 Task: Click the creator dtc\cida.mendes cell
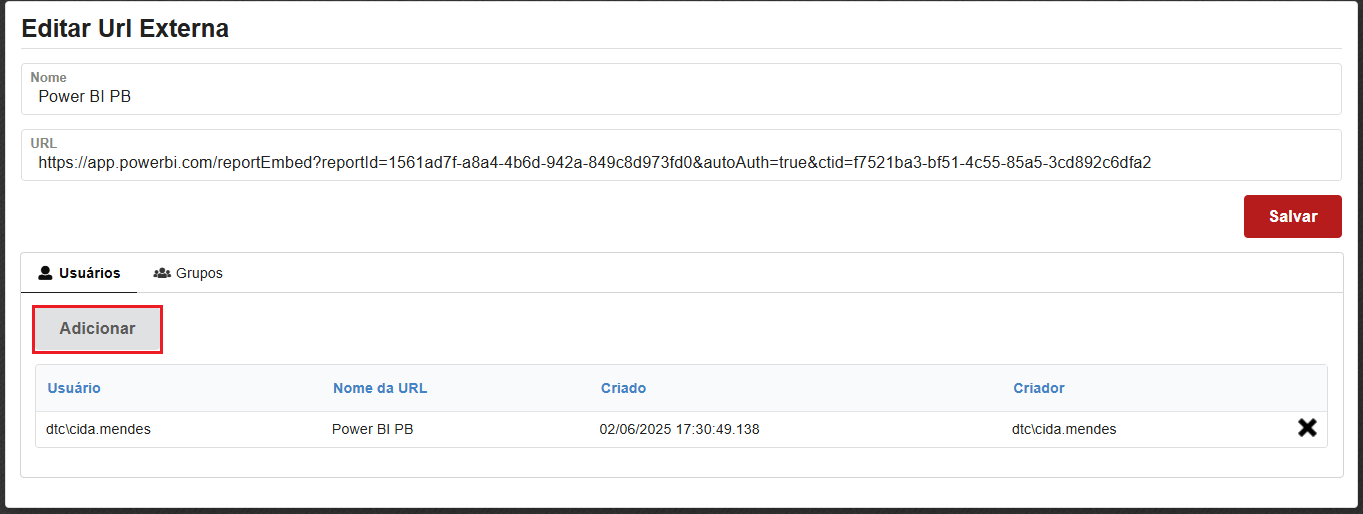coord(1064,430)
